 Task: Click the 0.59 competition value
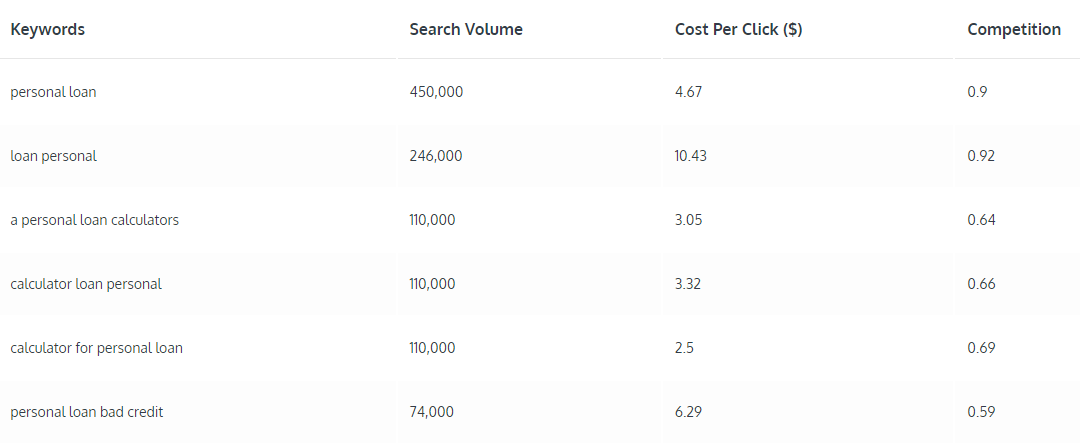click(x=982, y=412)
